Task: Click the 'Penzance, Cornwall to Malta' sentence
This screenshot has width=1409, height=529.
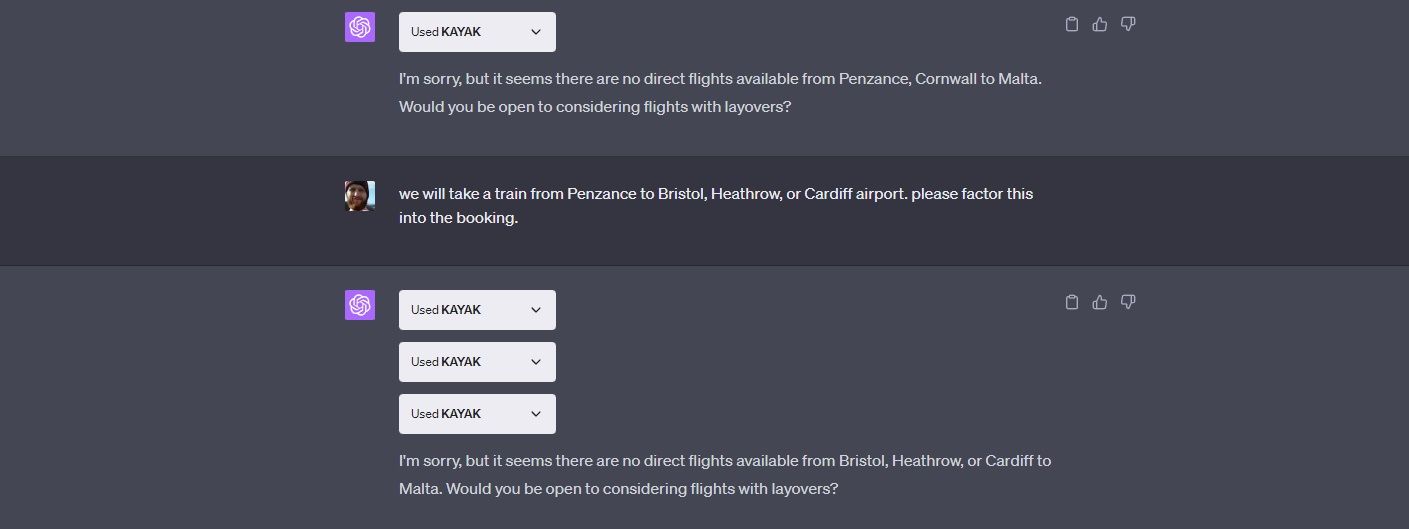Action: pyautogui.click(x=720, y=78)
